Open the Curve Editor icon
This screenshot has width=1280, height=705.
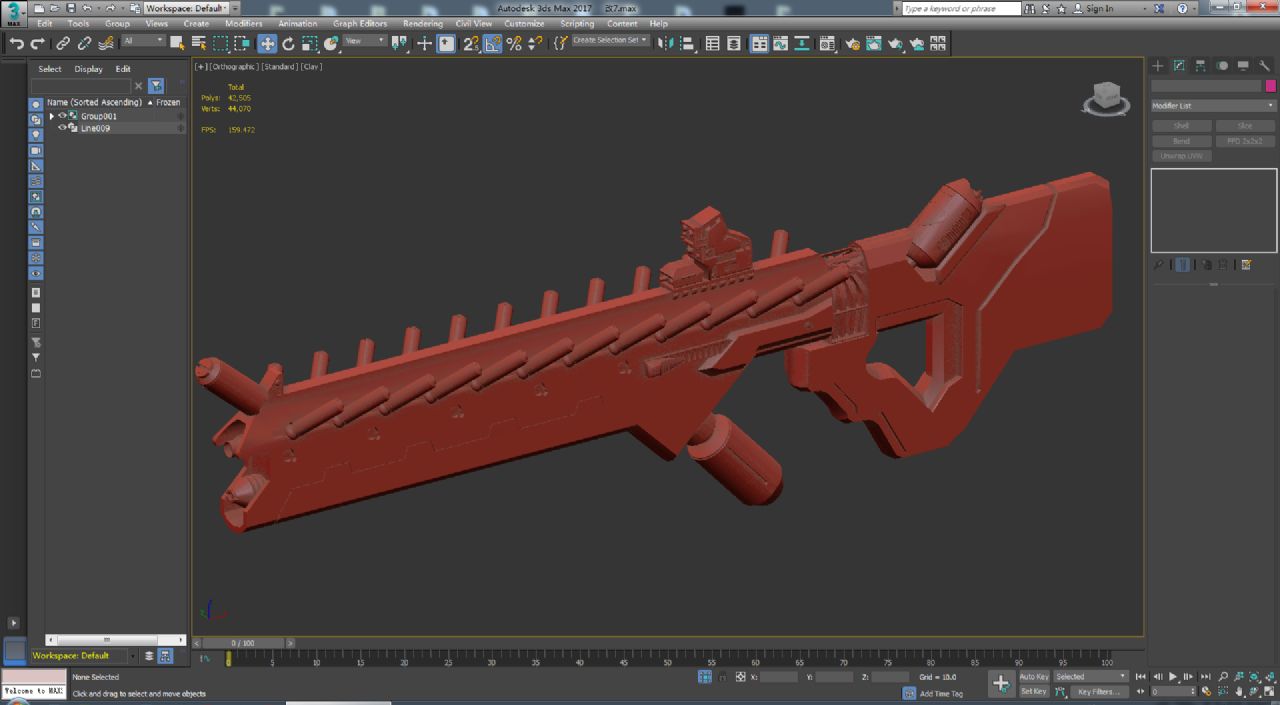pyautogui.click(x=780, y=43)
